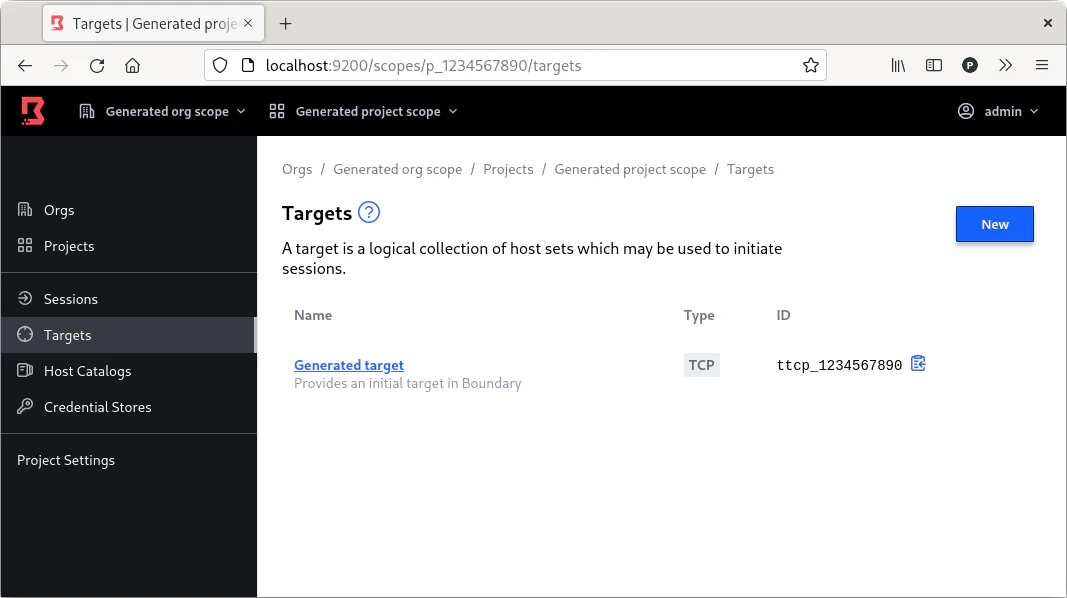Click the Boundary logo in header
1067x598 pixels.
(33, 111)
